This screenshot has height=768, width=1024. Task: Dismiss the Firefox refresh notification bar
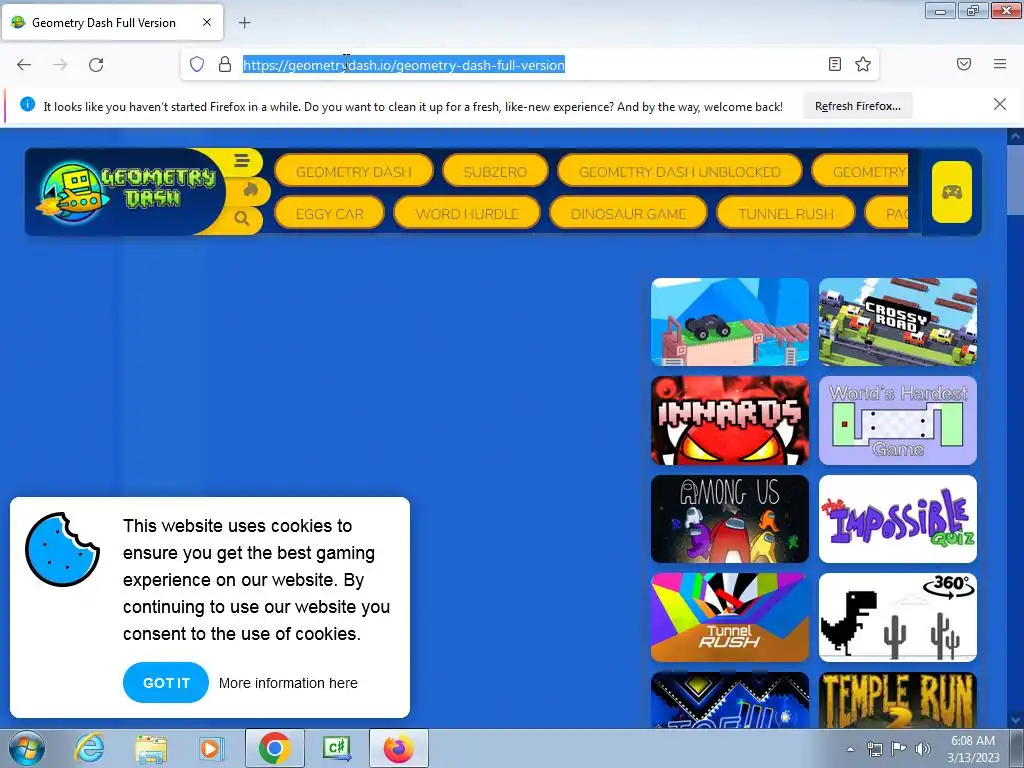point(999,104)
